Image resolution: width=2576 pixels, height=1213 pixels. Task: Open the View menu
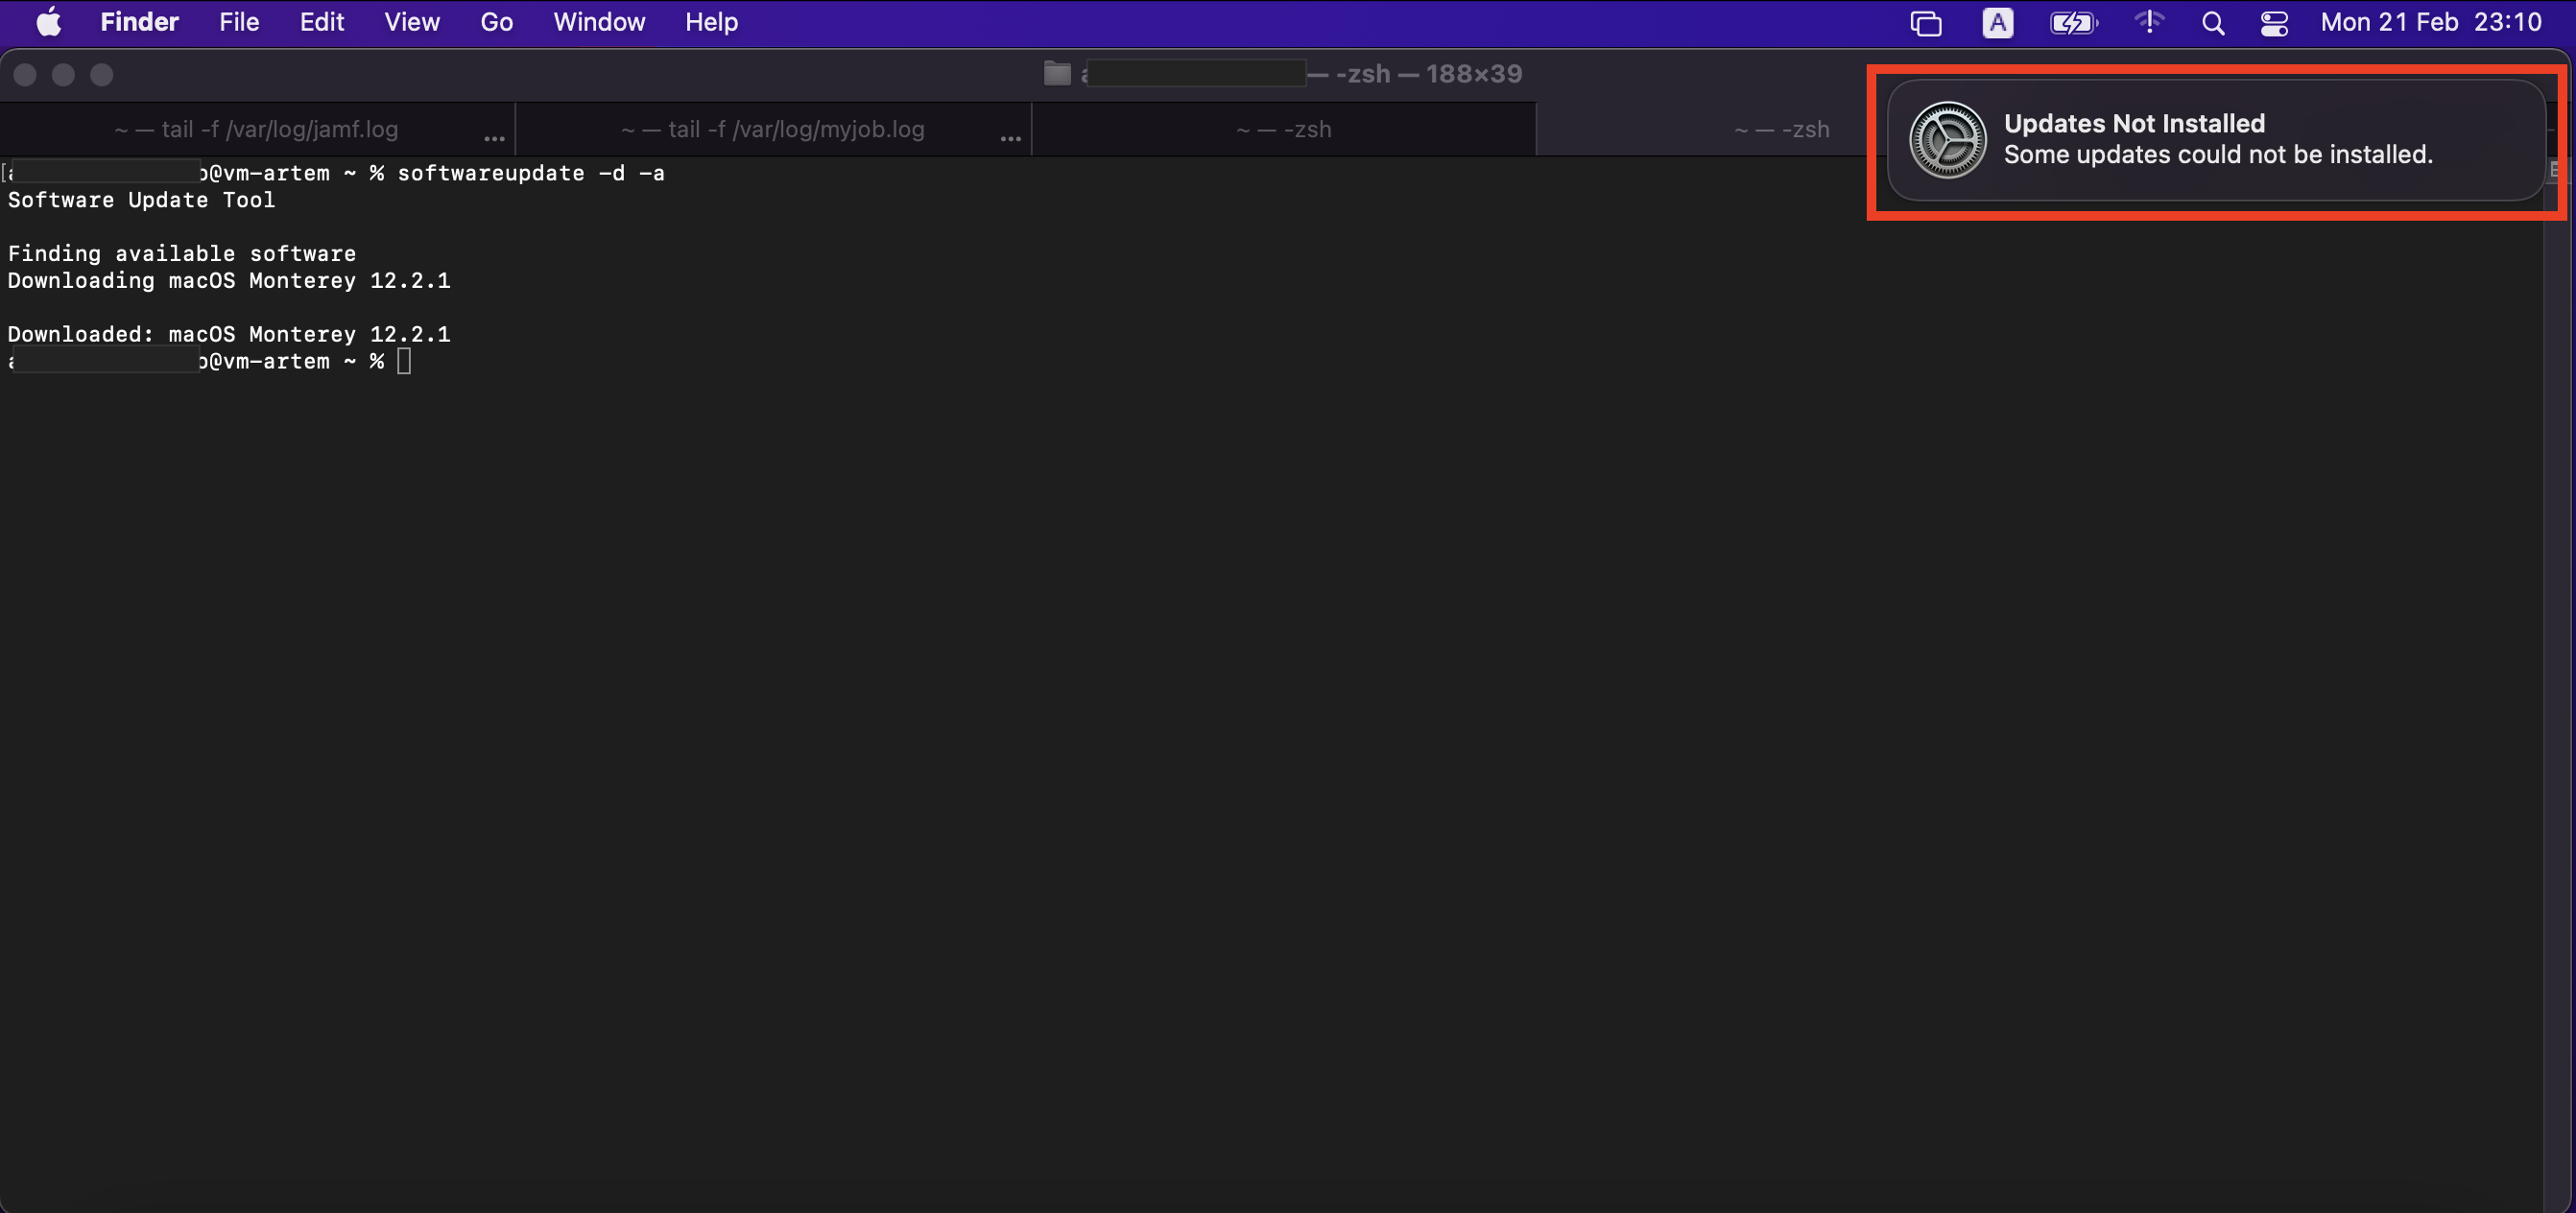pos(411,22)
